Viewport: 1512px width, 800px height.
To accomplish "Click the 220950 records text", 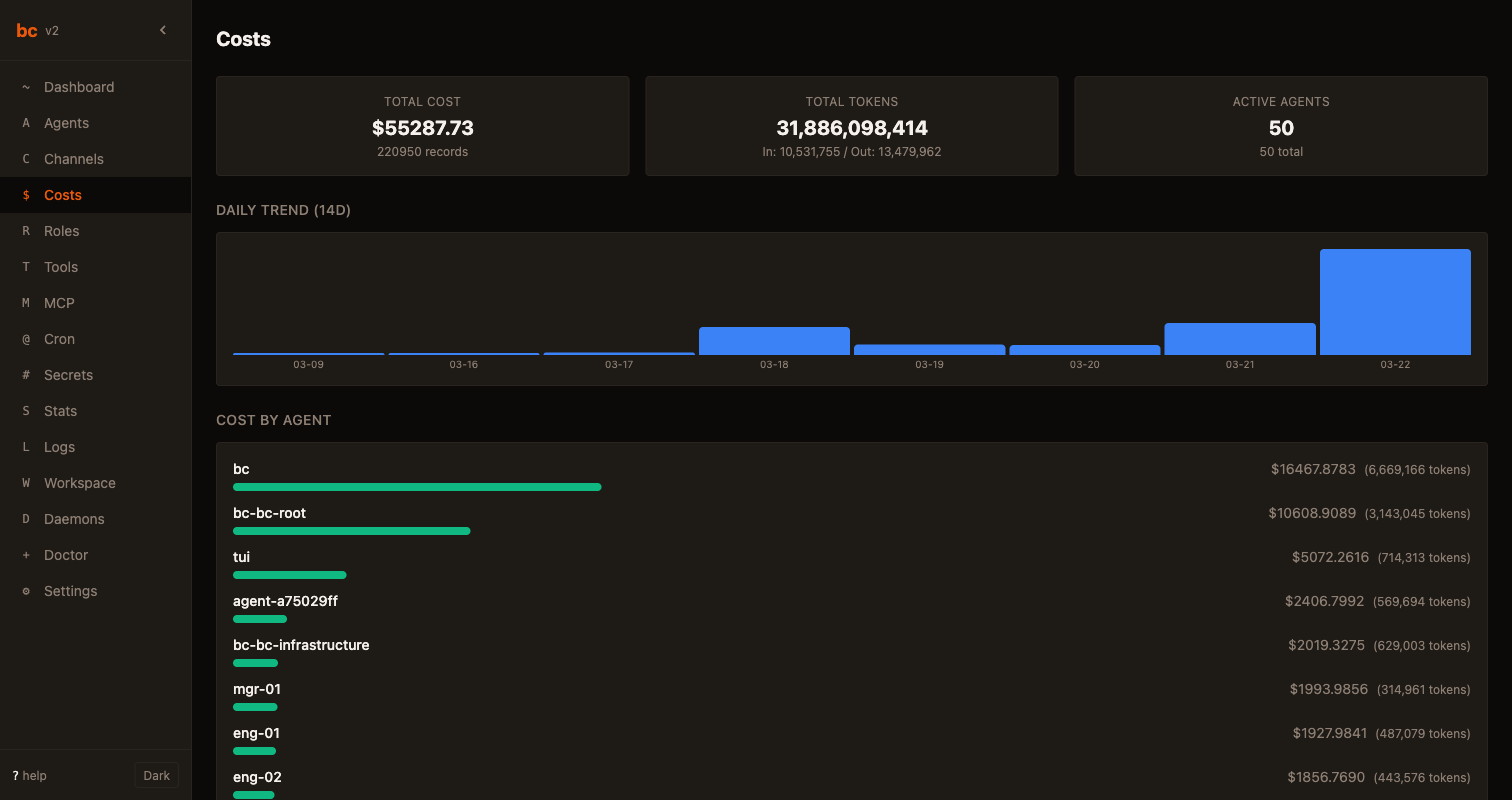I will [422, 152].
